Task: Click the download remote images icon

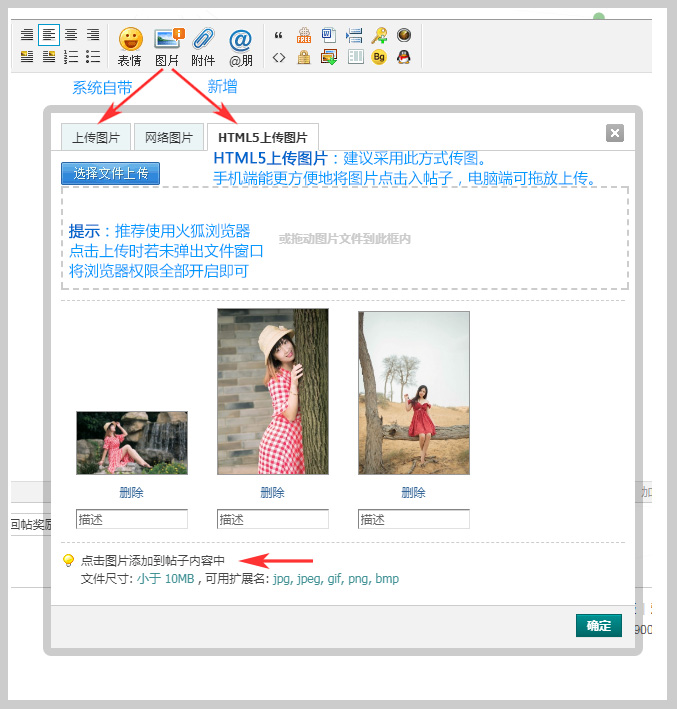Action: coord(329,57)
